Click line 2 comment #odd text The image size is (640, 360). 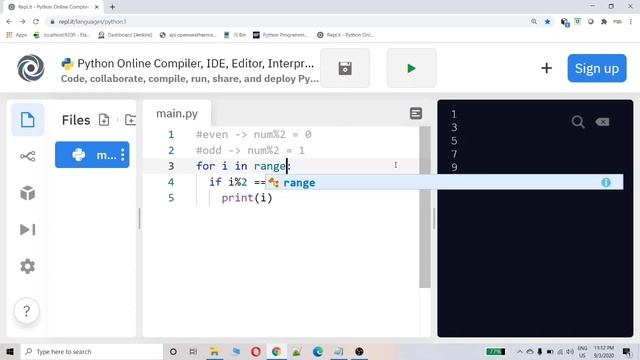pos(250,150)
